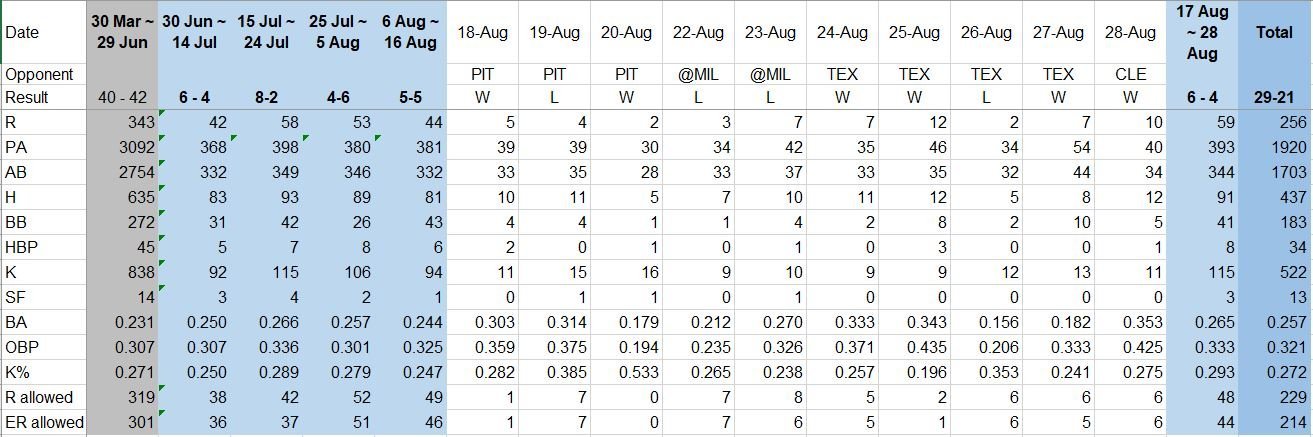Screen dimensions: 1313x437
Task: Click the 29-21 total result cell
Action: pyautogui.click(x=1274, y=98)
